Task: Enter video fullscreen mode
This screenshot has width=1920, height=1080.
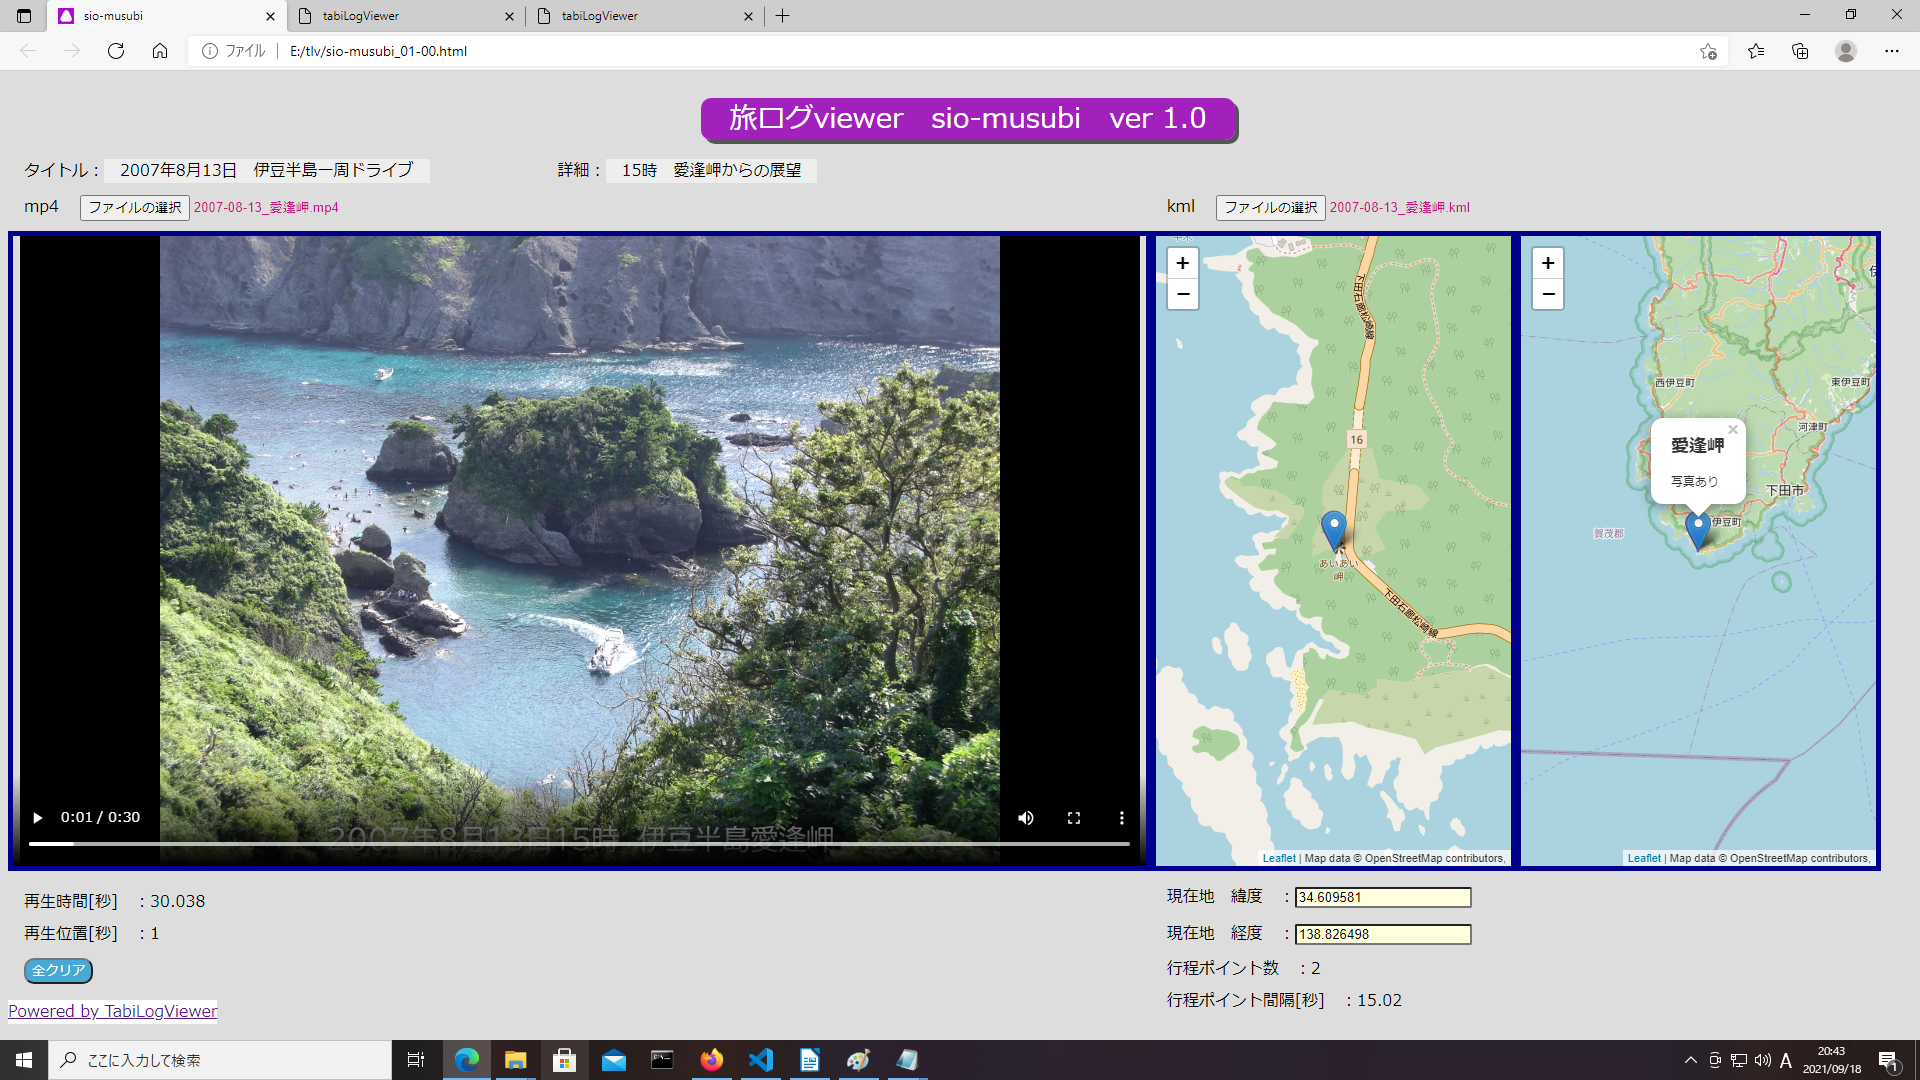Action: [x=1074, y=818]
